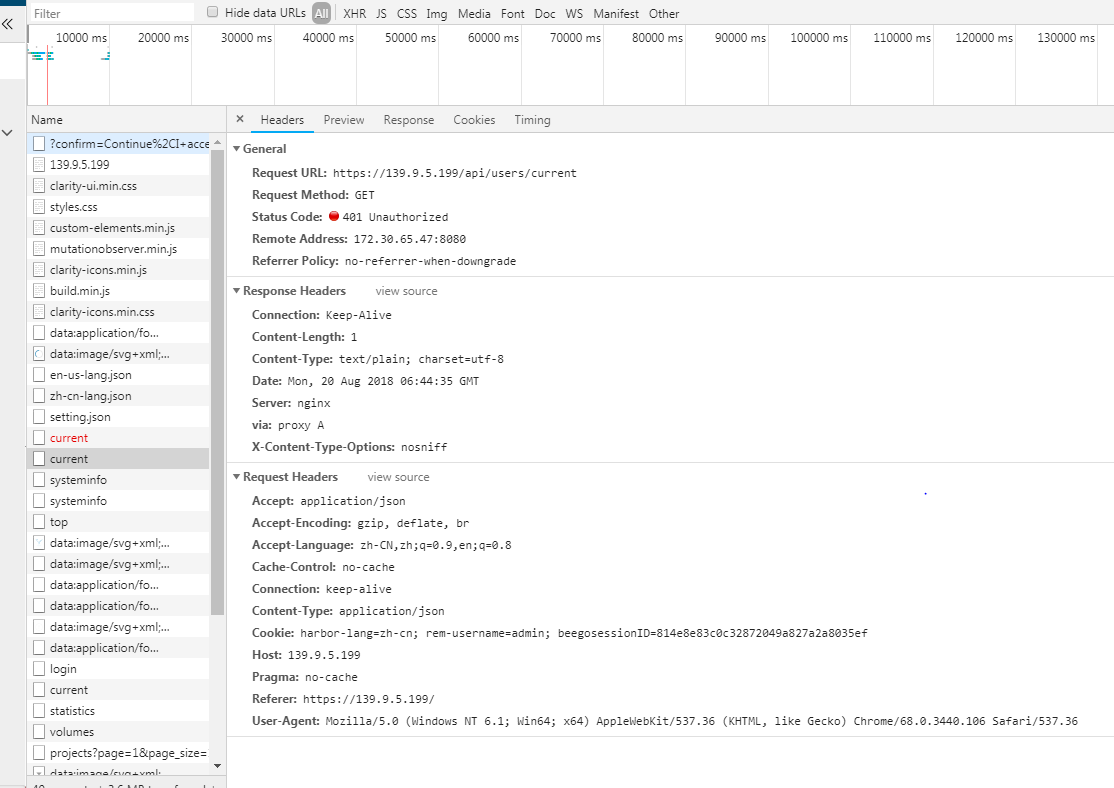Image resolution: width=1114 pixels, height=788 pixels.
Task: Collapse the panel with the « icon
Action: pos(9,24)
